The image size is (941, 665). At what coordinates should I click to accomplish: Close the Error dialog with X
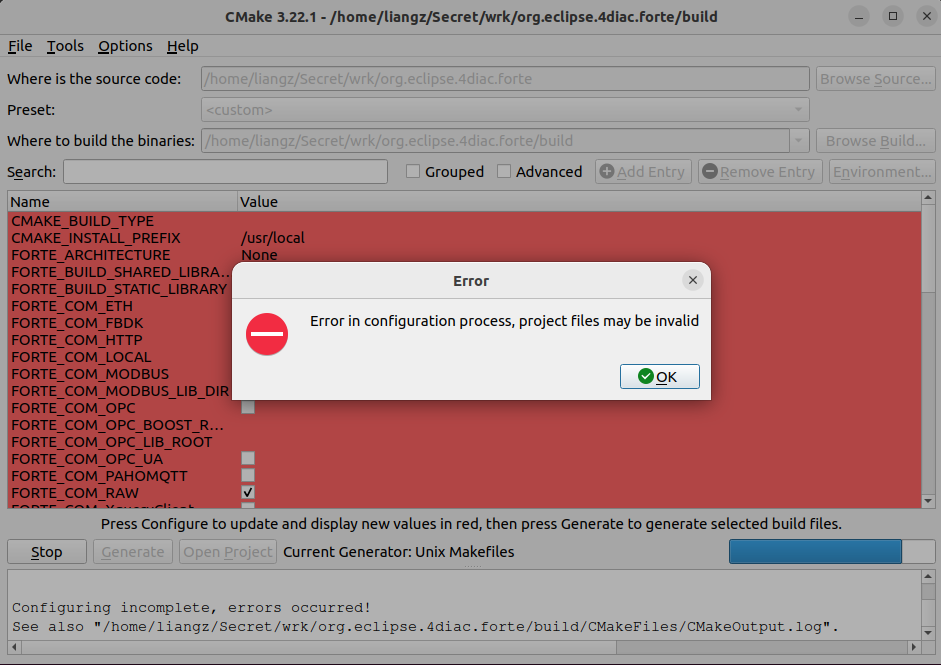(x=693, y=280)
